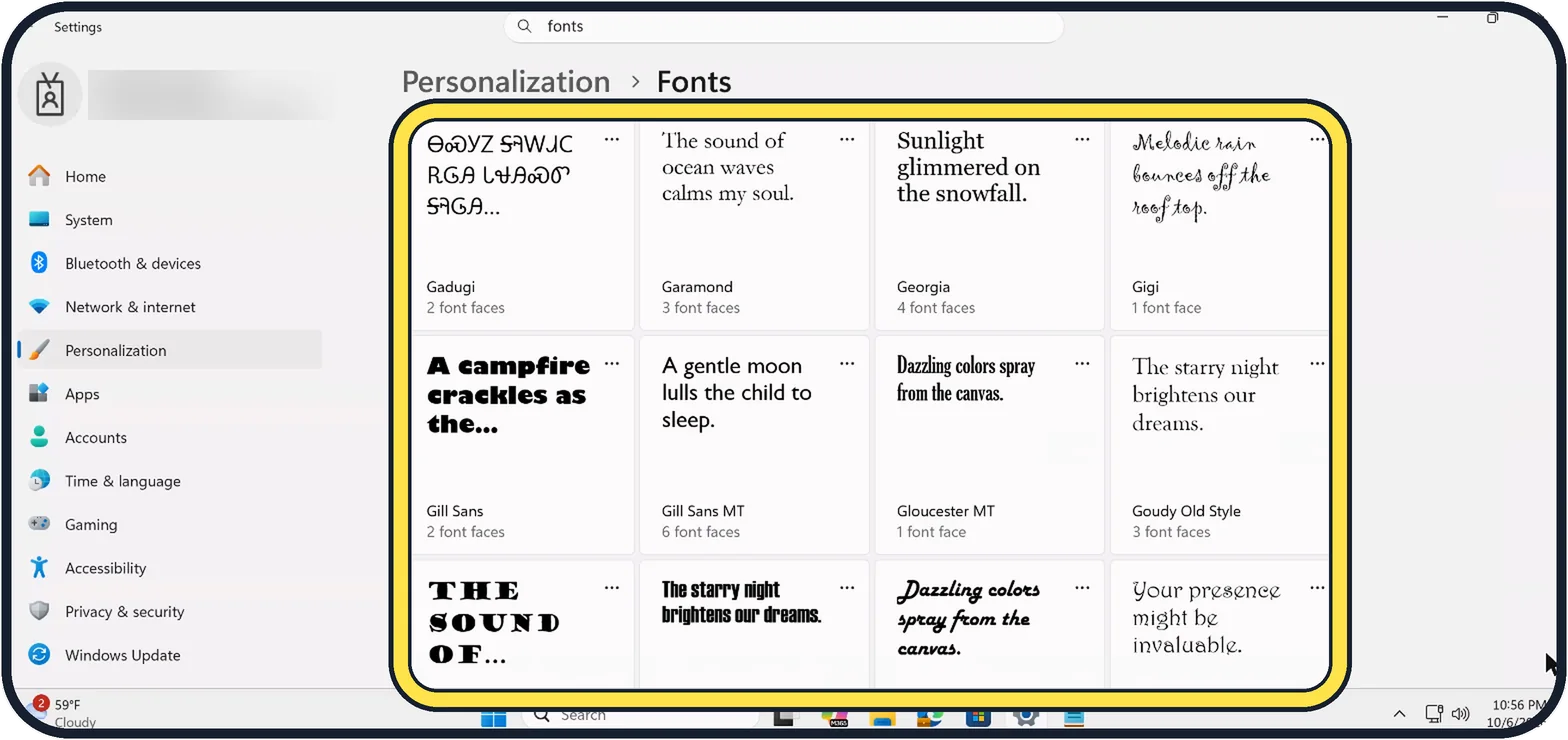Click the magnifier icon in settings search
This screenshot has width=1568, height=740.
coord(525,27)
